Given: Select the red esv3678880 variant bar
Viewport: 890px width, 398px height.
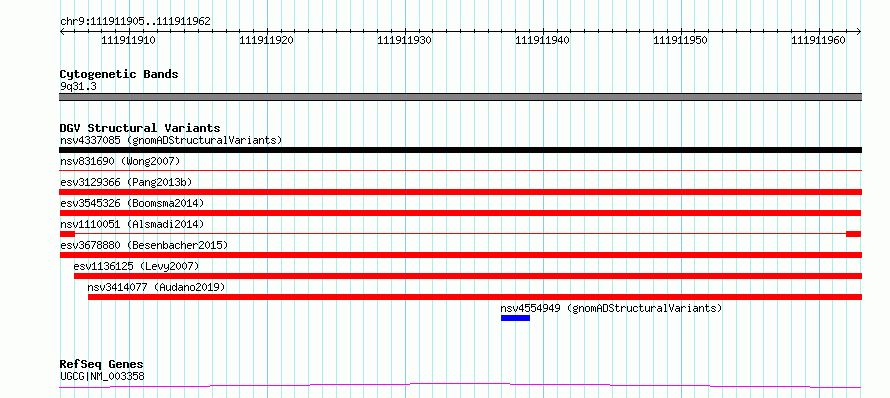Looking at the screenshot, I should pyautogui.click(x=460, y=255).
